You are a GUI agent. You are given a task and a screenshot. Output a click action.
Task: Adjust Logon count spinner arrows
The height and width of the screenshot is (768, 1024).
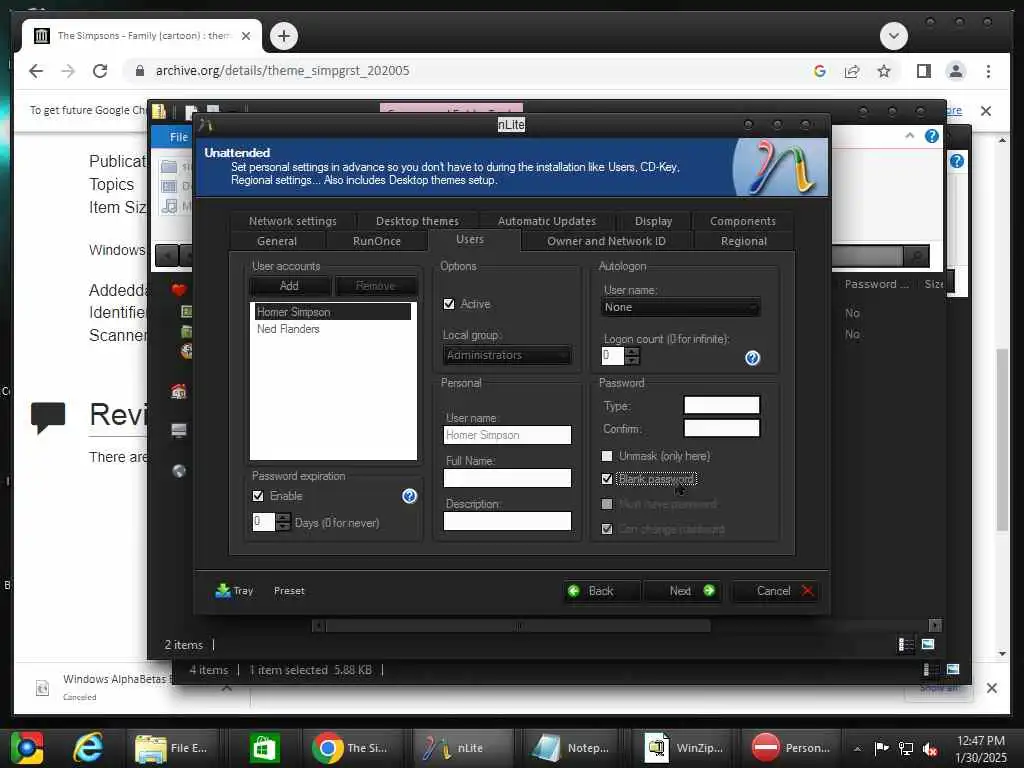632,356
